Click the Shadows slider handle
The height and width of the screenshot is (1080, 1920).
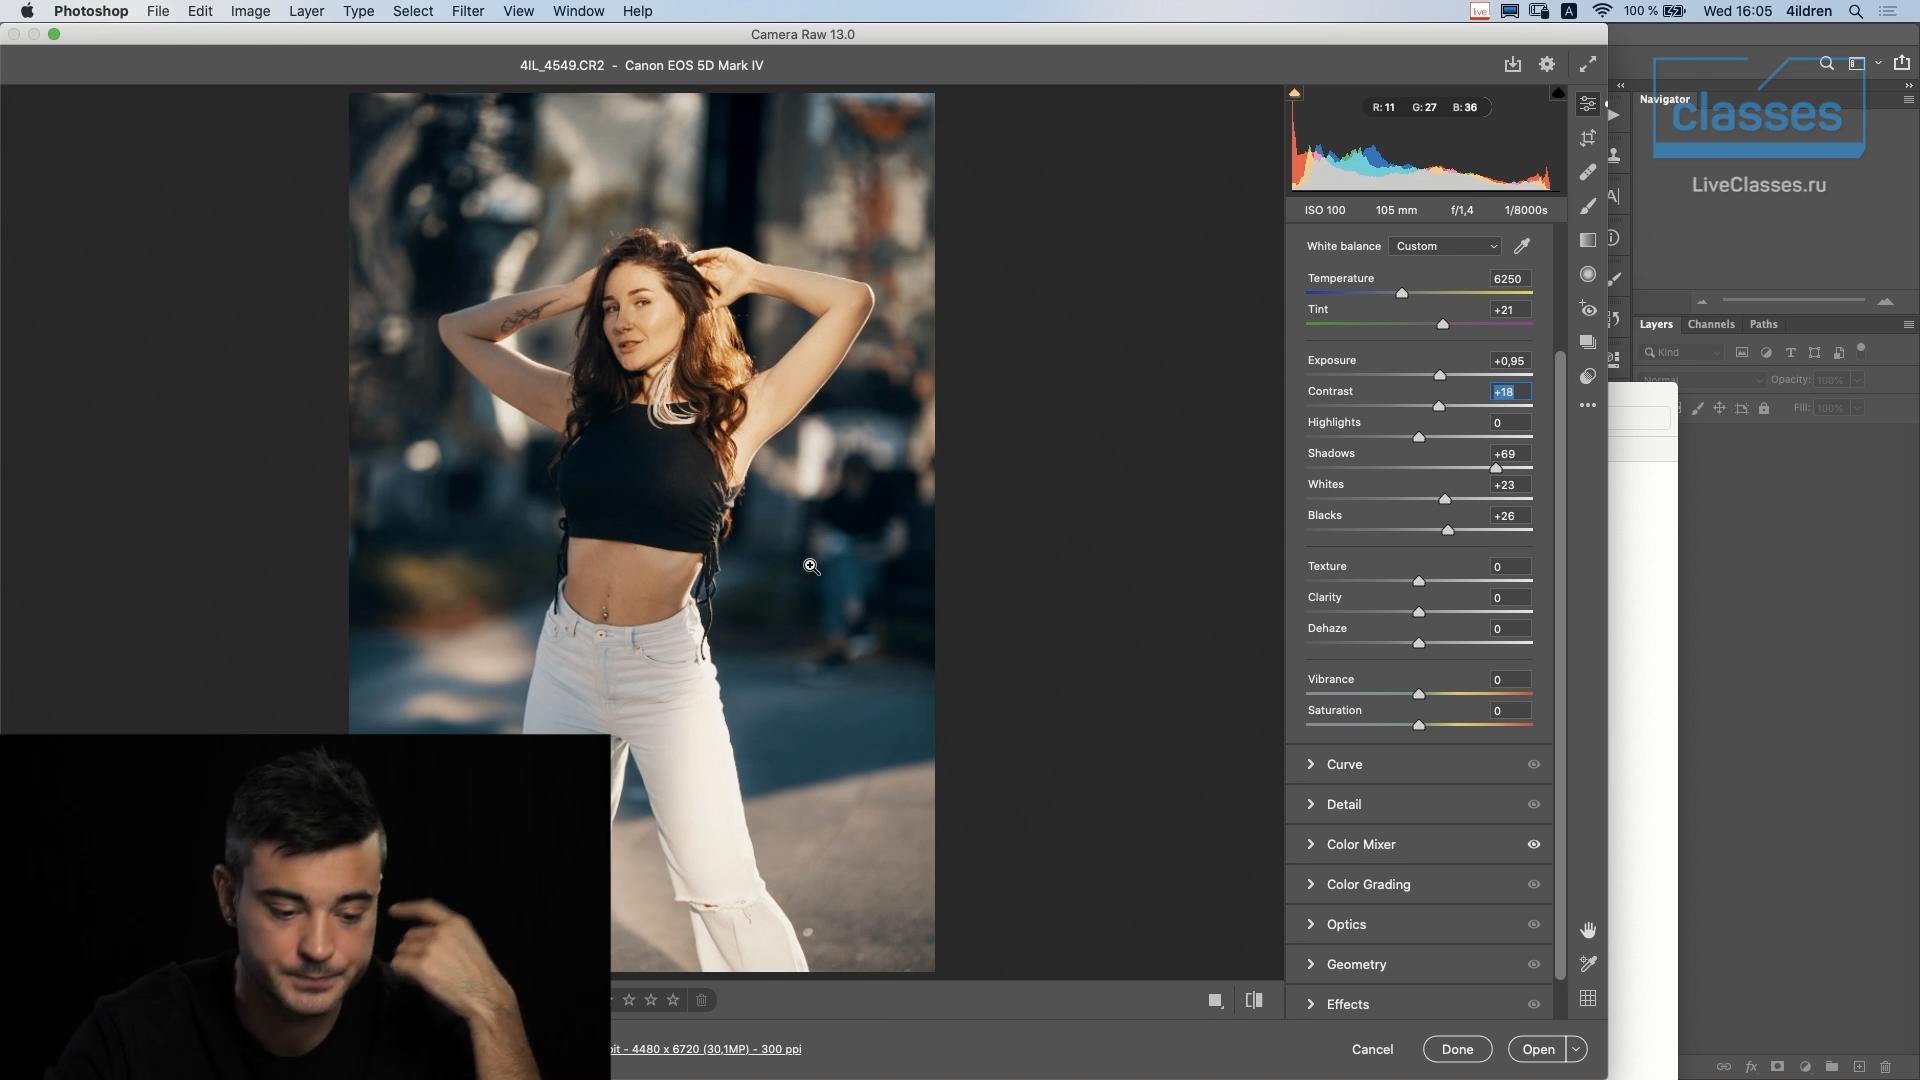[x=1496, y=468]
